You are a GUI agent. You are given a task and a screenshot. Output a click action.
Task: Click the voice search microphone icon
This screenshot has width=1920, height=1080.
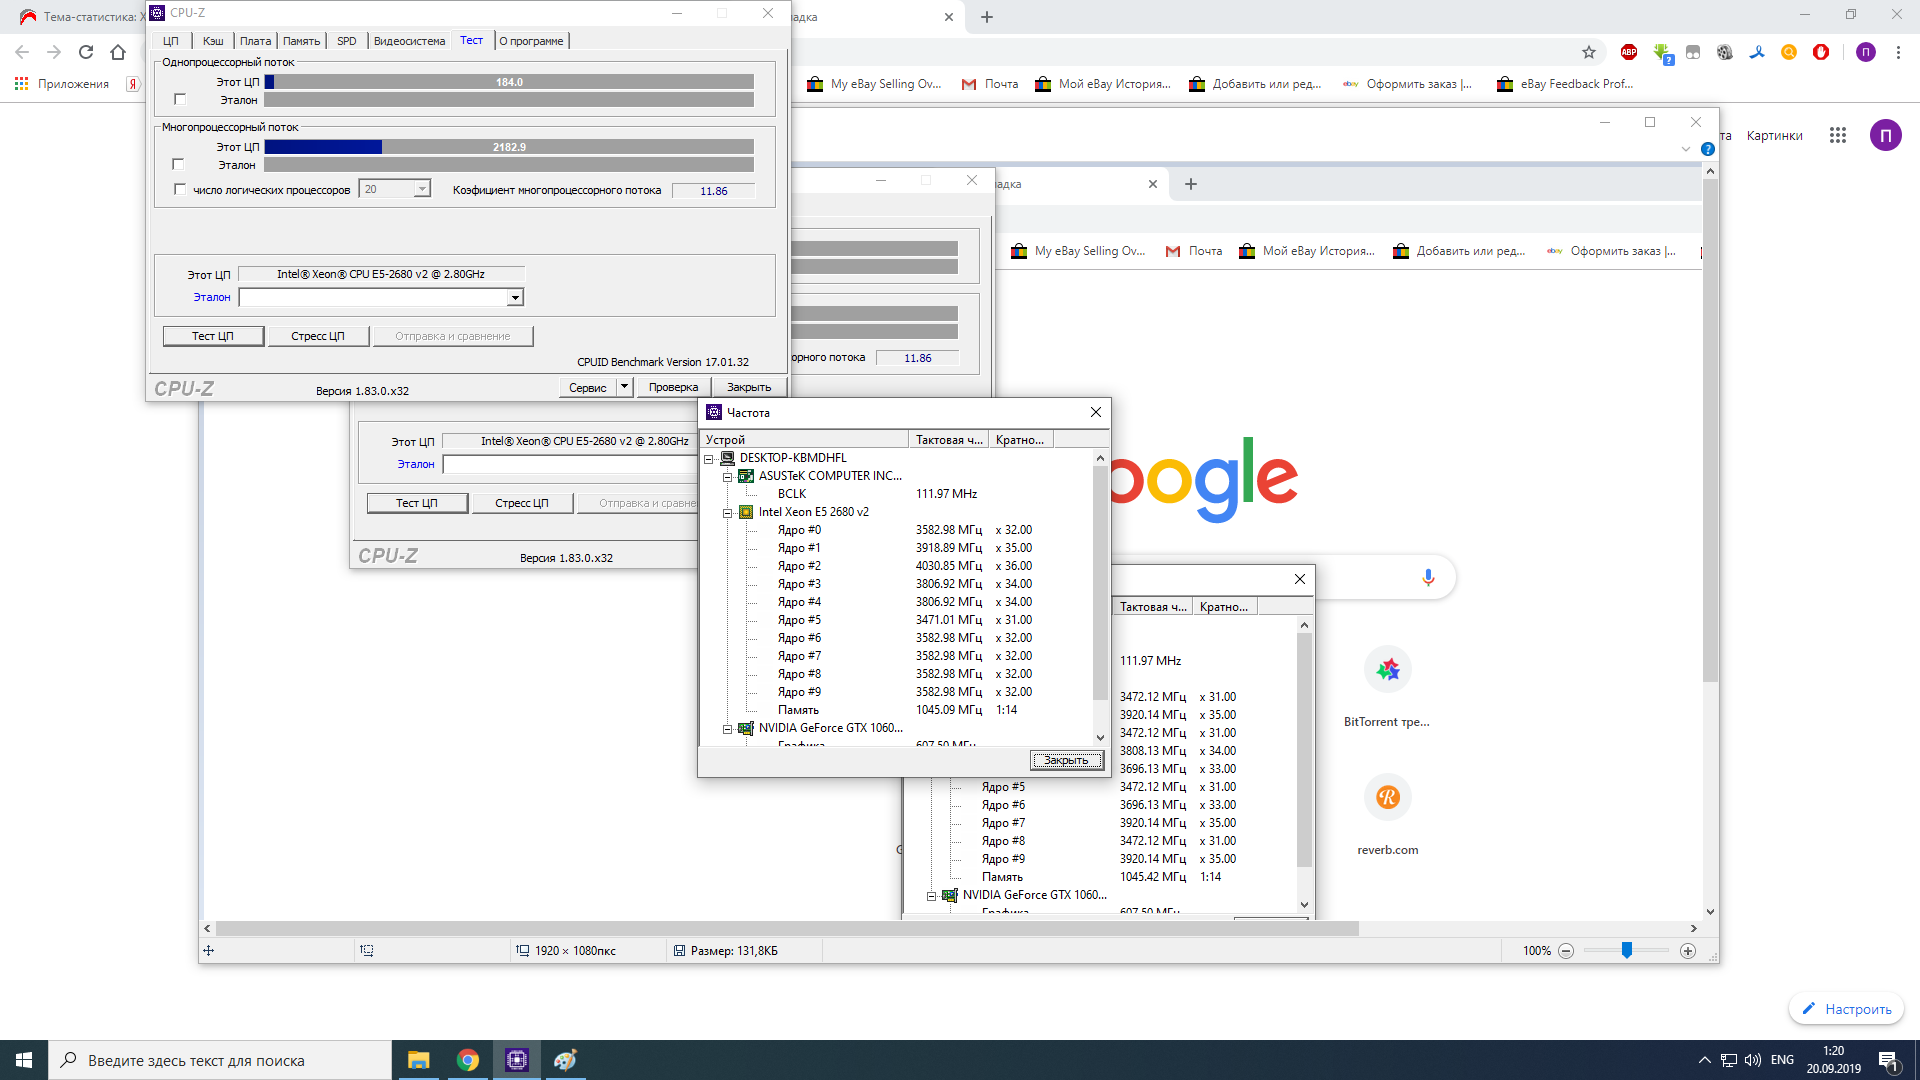point(1428,577)
